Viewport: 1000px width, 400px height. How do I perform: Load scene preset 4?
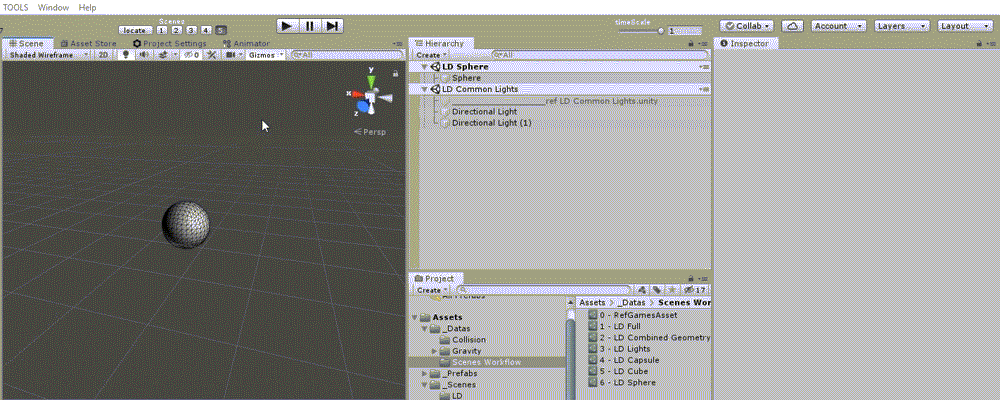click(205, 30)
